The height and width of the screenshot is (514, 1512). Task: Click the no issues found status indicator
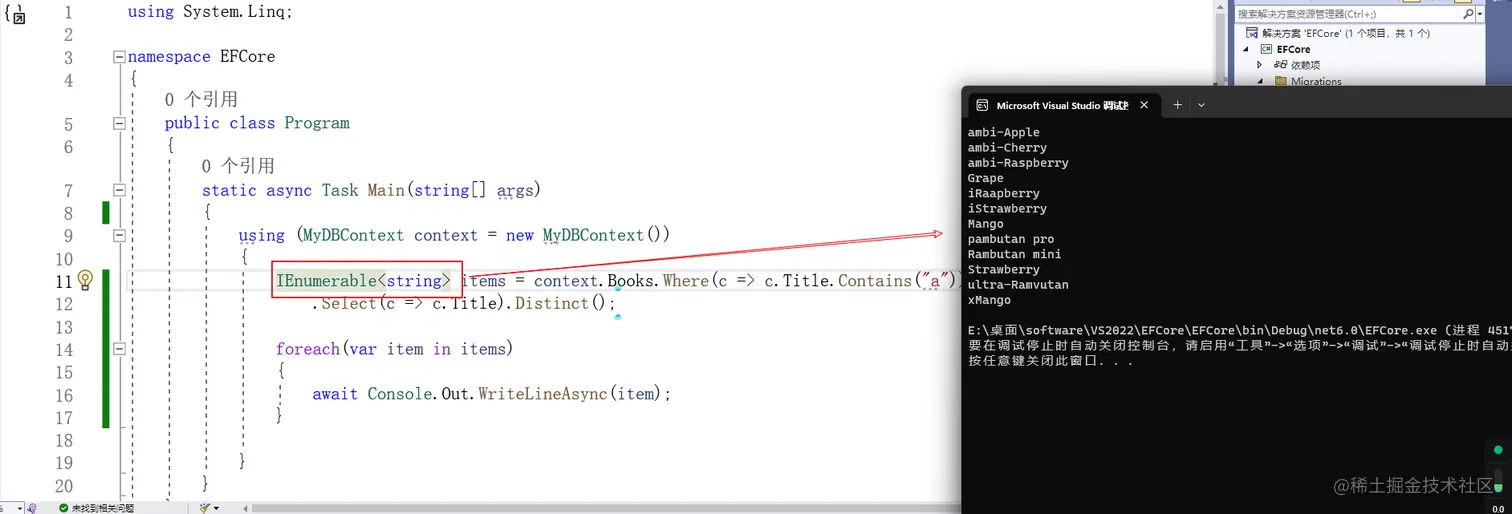(x=96, y=508)
